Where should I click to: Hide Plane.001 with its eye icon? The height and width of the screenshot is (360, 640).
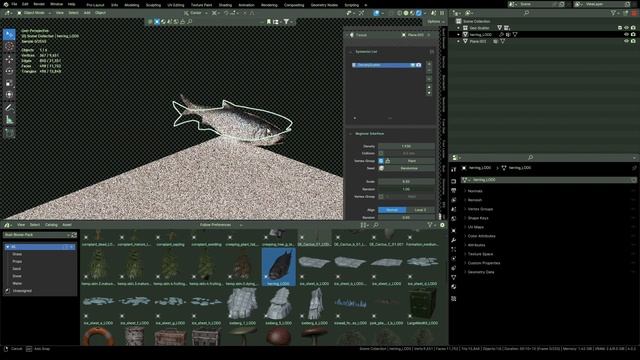(626, 41)
